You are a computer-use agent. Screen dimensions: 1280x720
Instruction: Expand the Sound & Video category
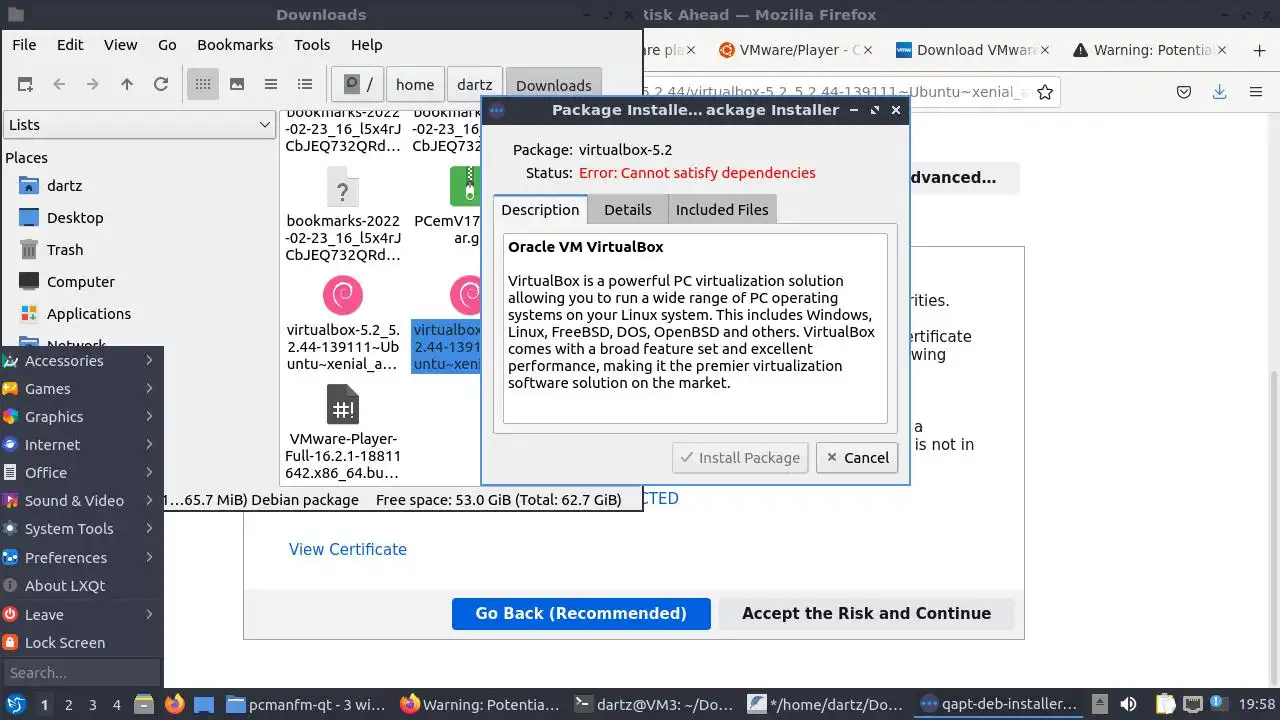[81, 501]
